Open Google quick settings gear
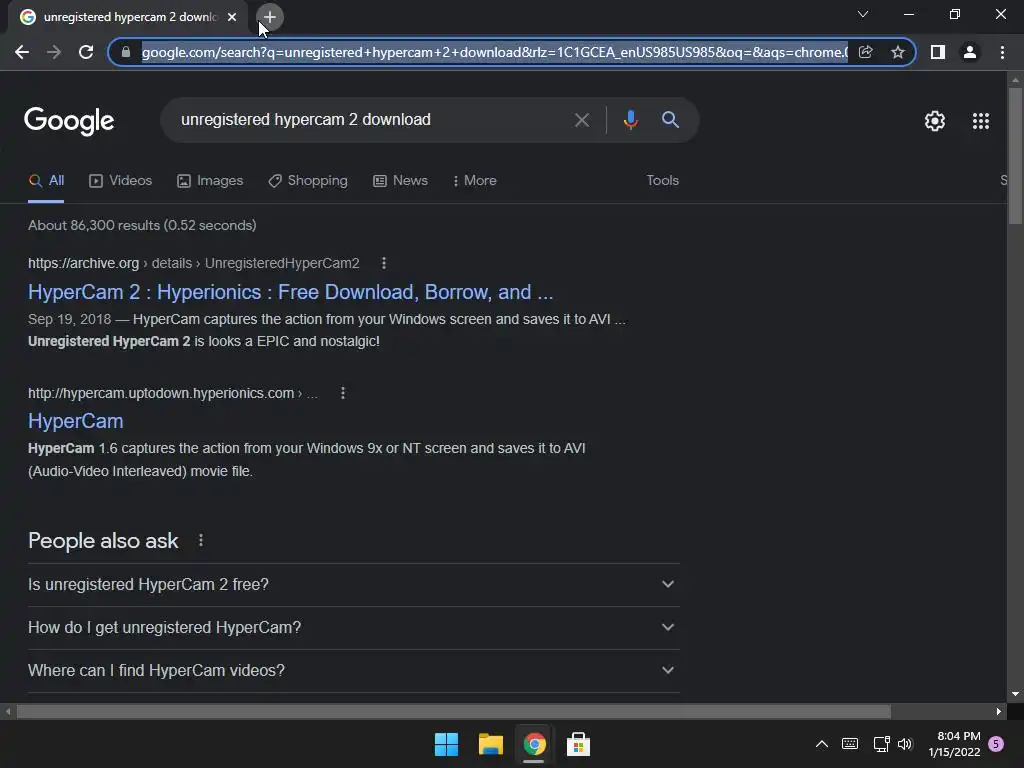 pyautogui.click(x=935, y=121)
